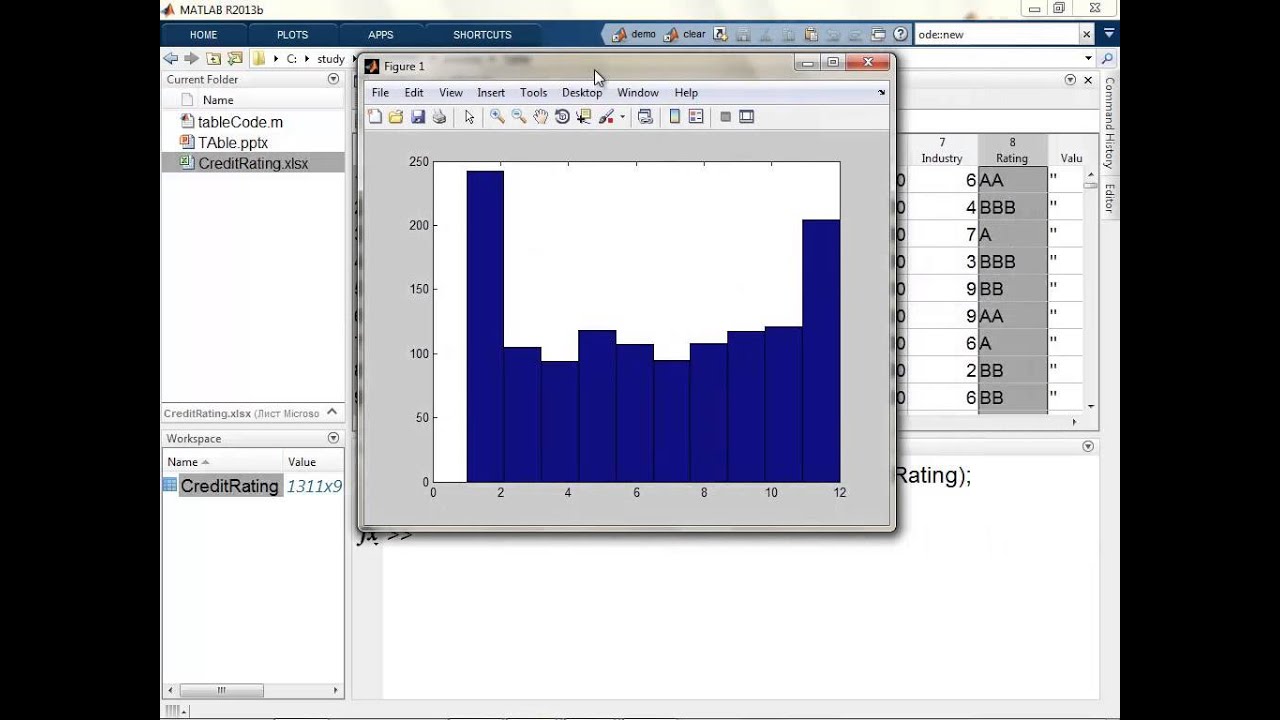Click New Figure icon in Figure 1 toolbar

pos(375,117)
